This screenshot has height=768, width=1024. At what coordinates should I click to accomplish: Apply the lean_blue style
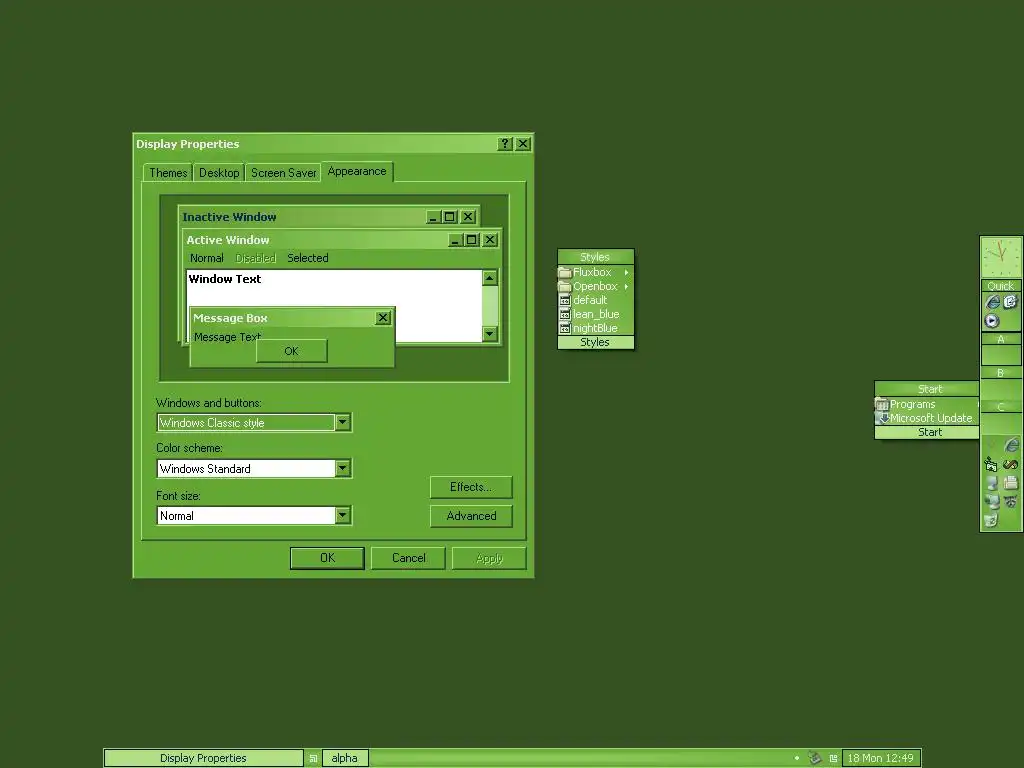596,314
